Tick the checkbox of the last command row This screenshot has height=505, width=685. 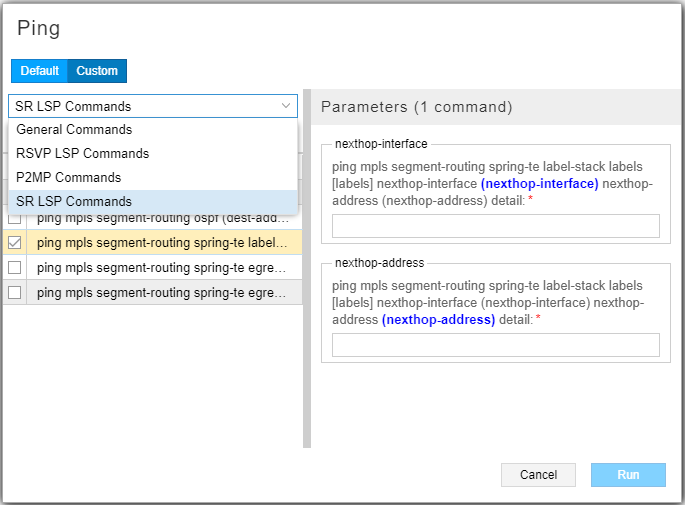click(x=15, y=292)
